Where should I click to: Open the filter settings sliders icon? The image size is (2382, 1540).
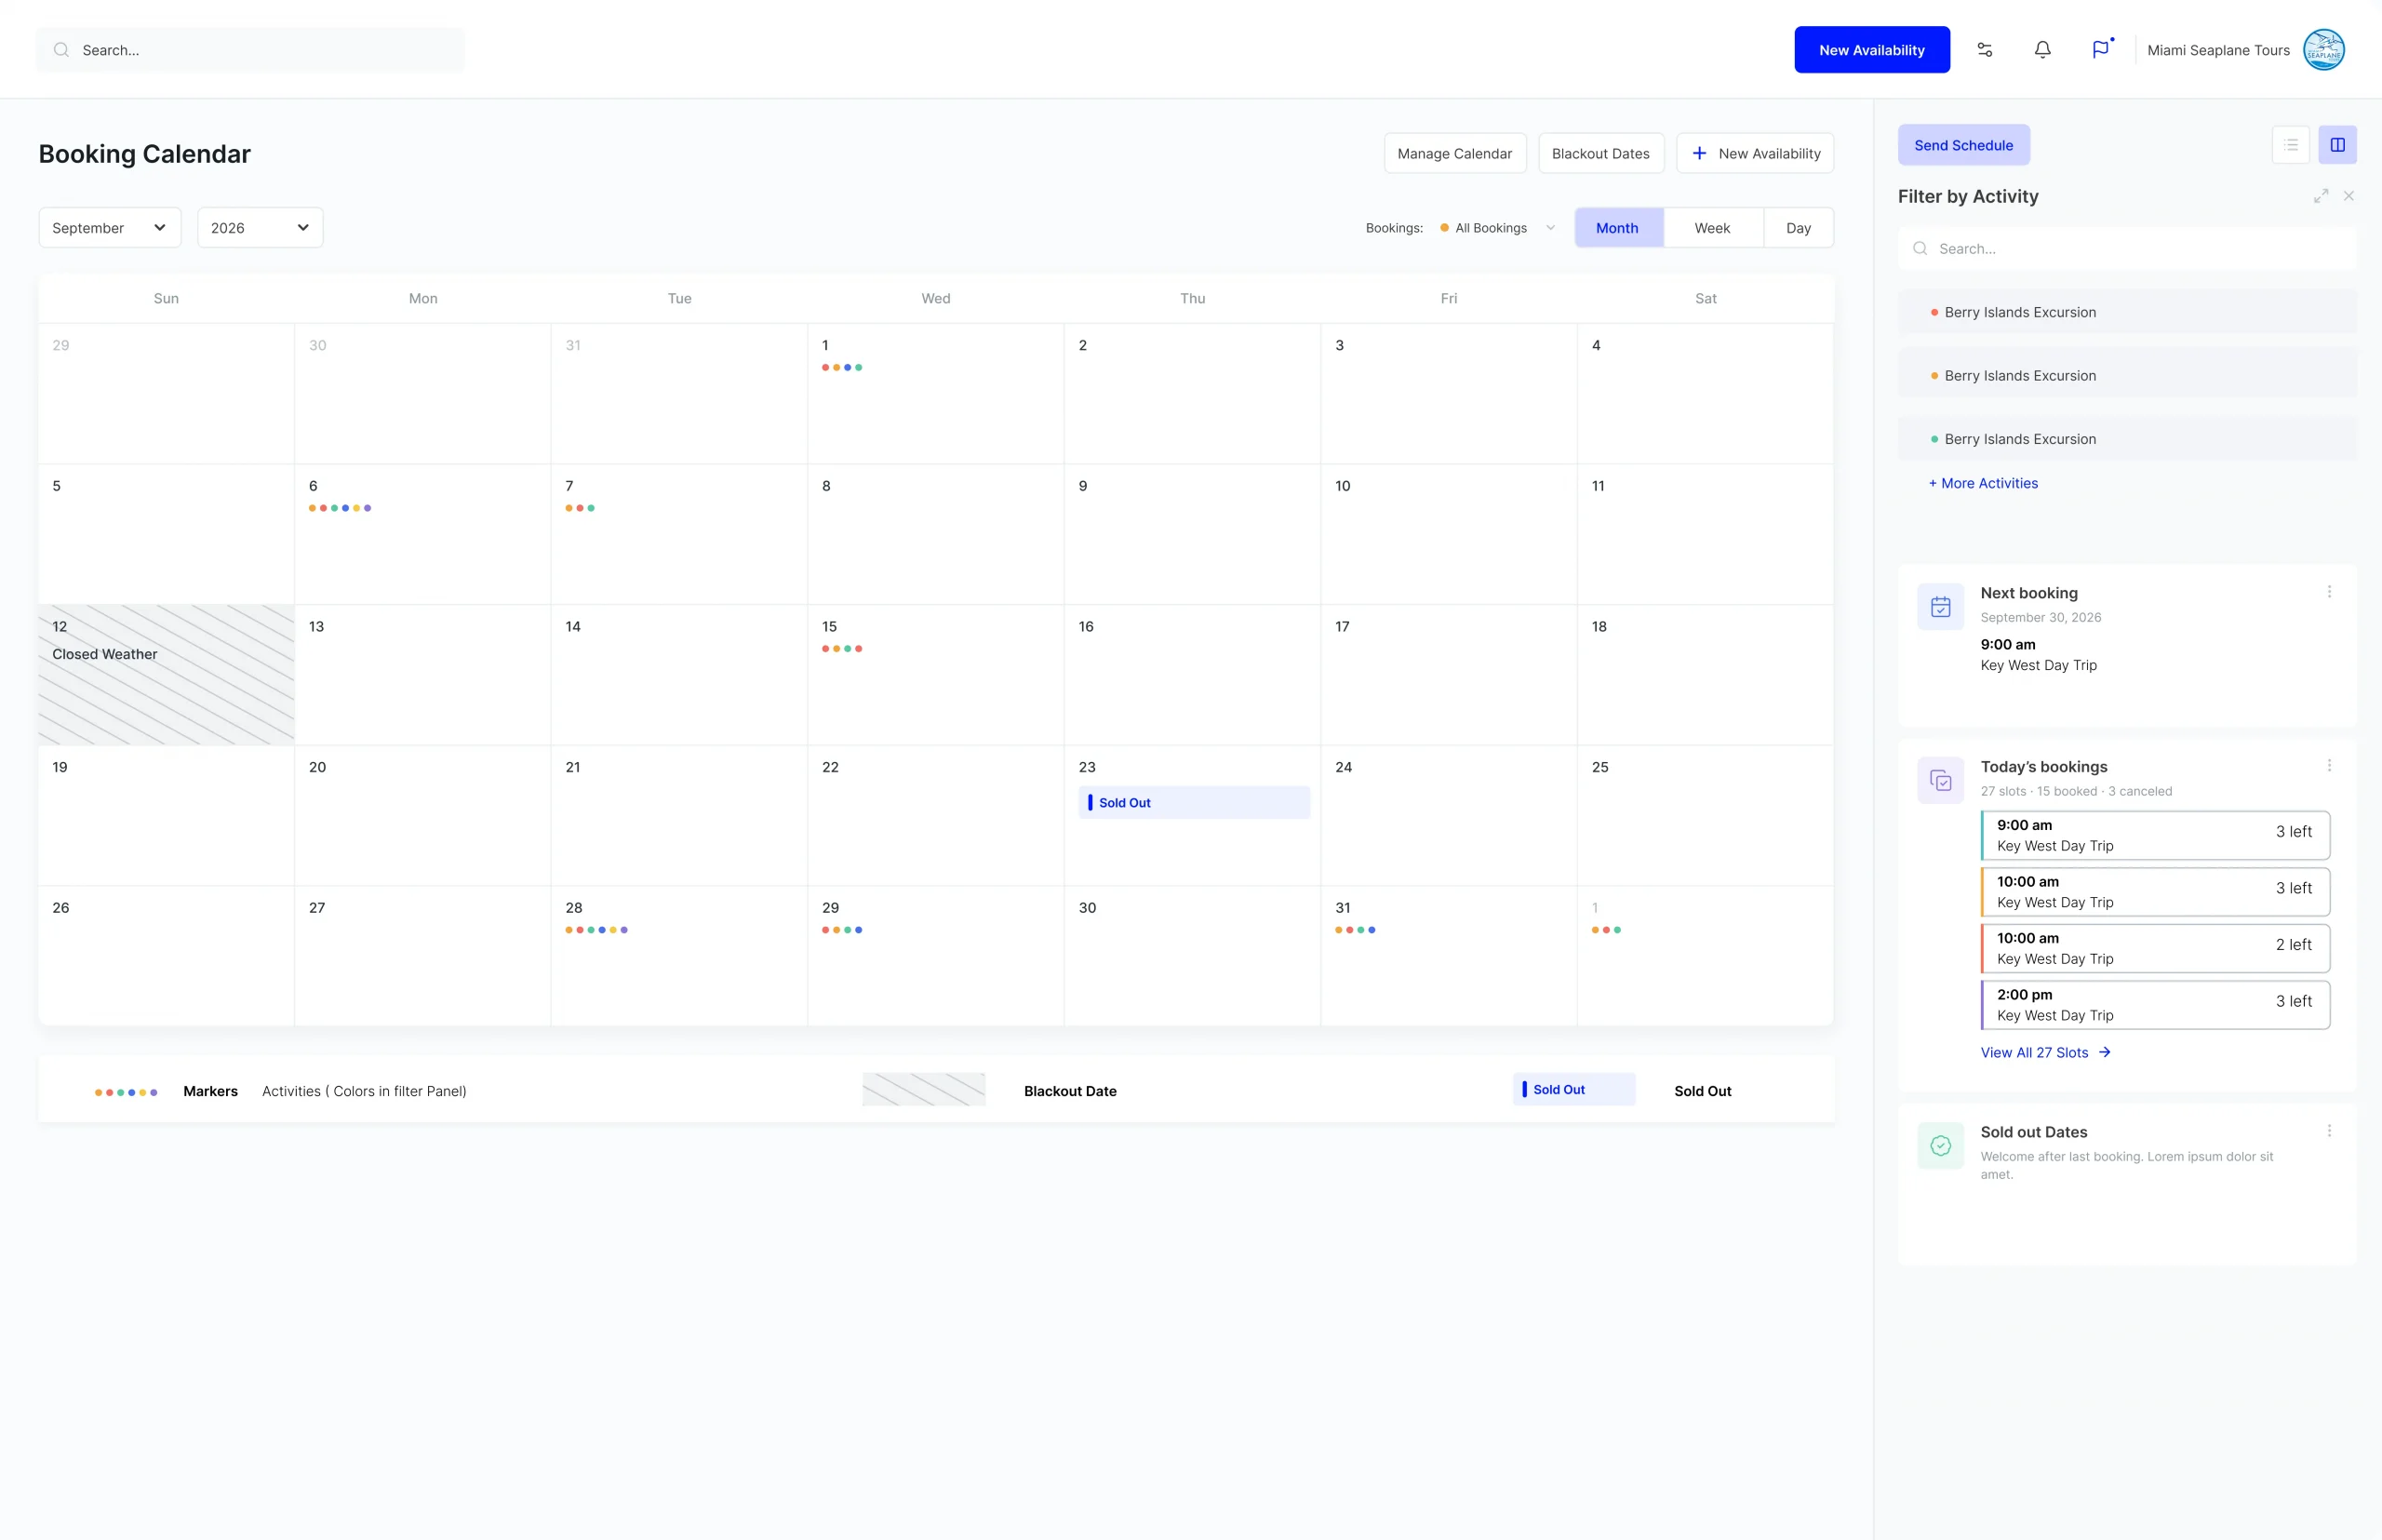(1985, 50)
